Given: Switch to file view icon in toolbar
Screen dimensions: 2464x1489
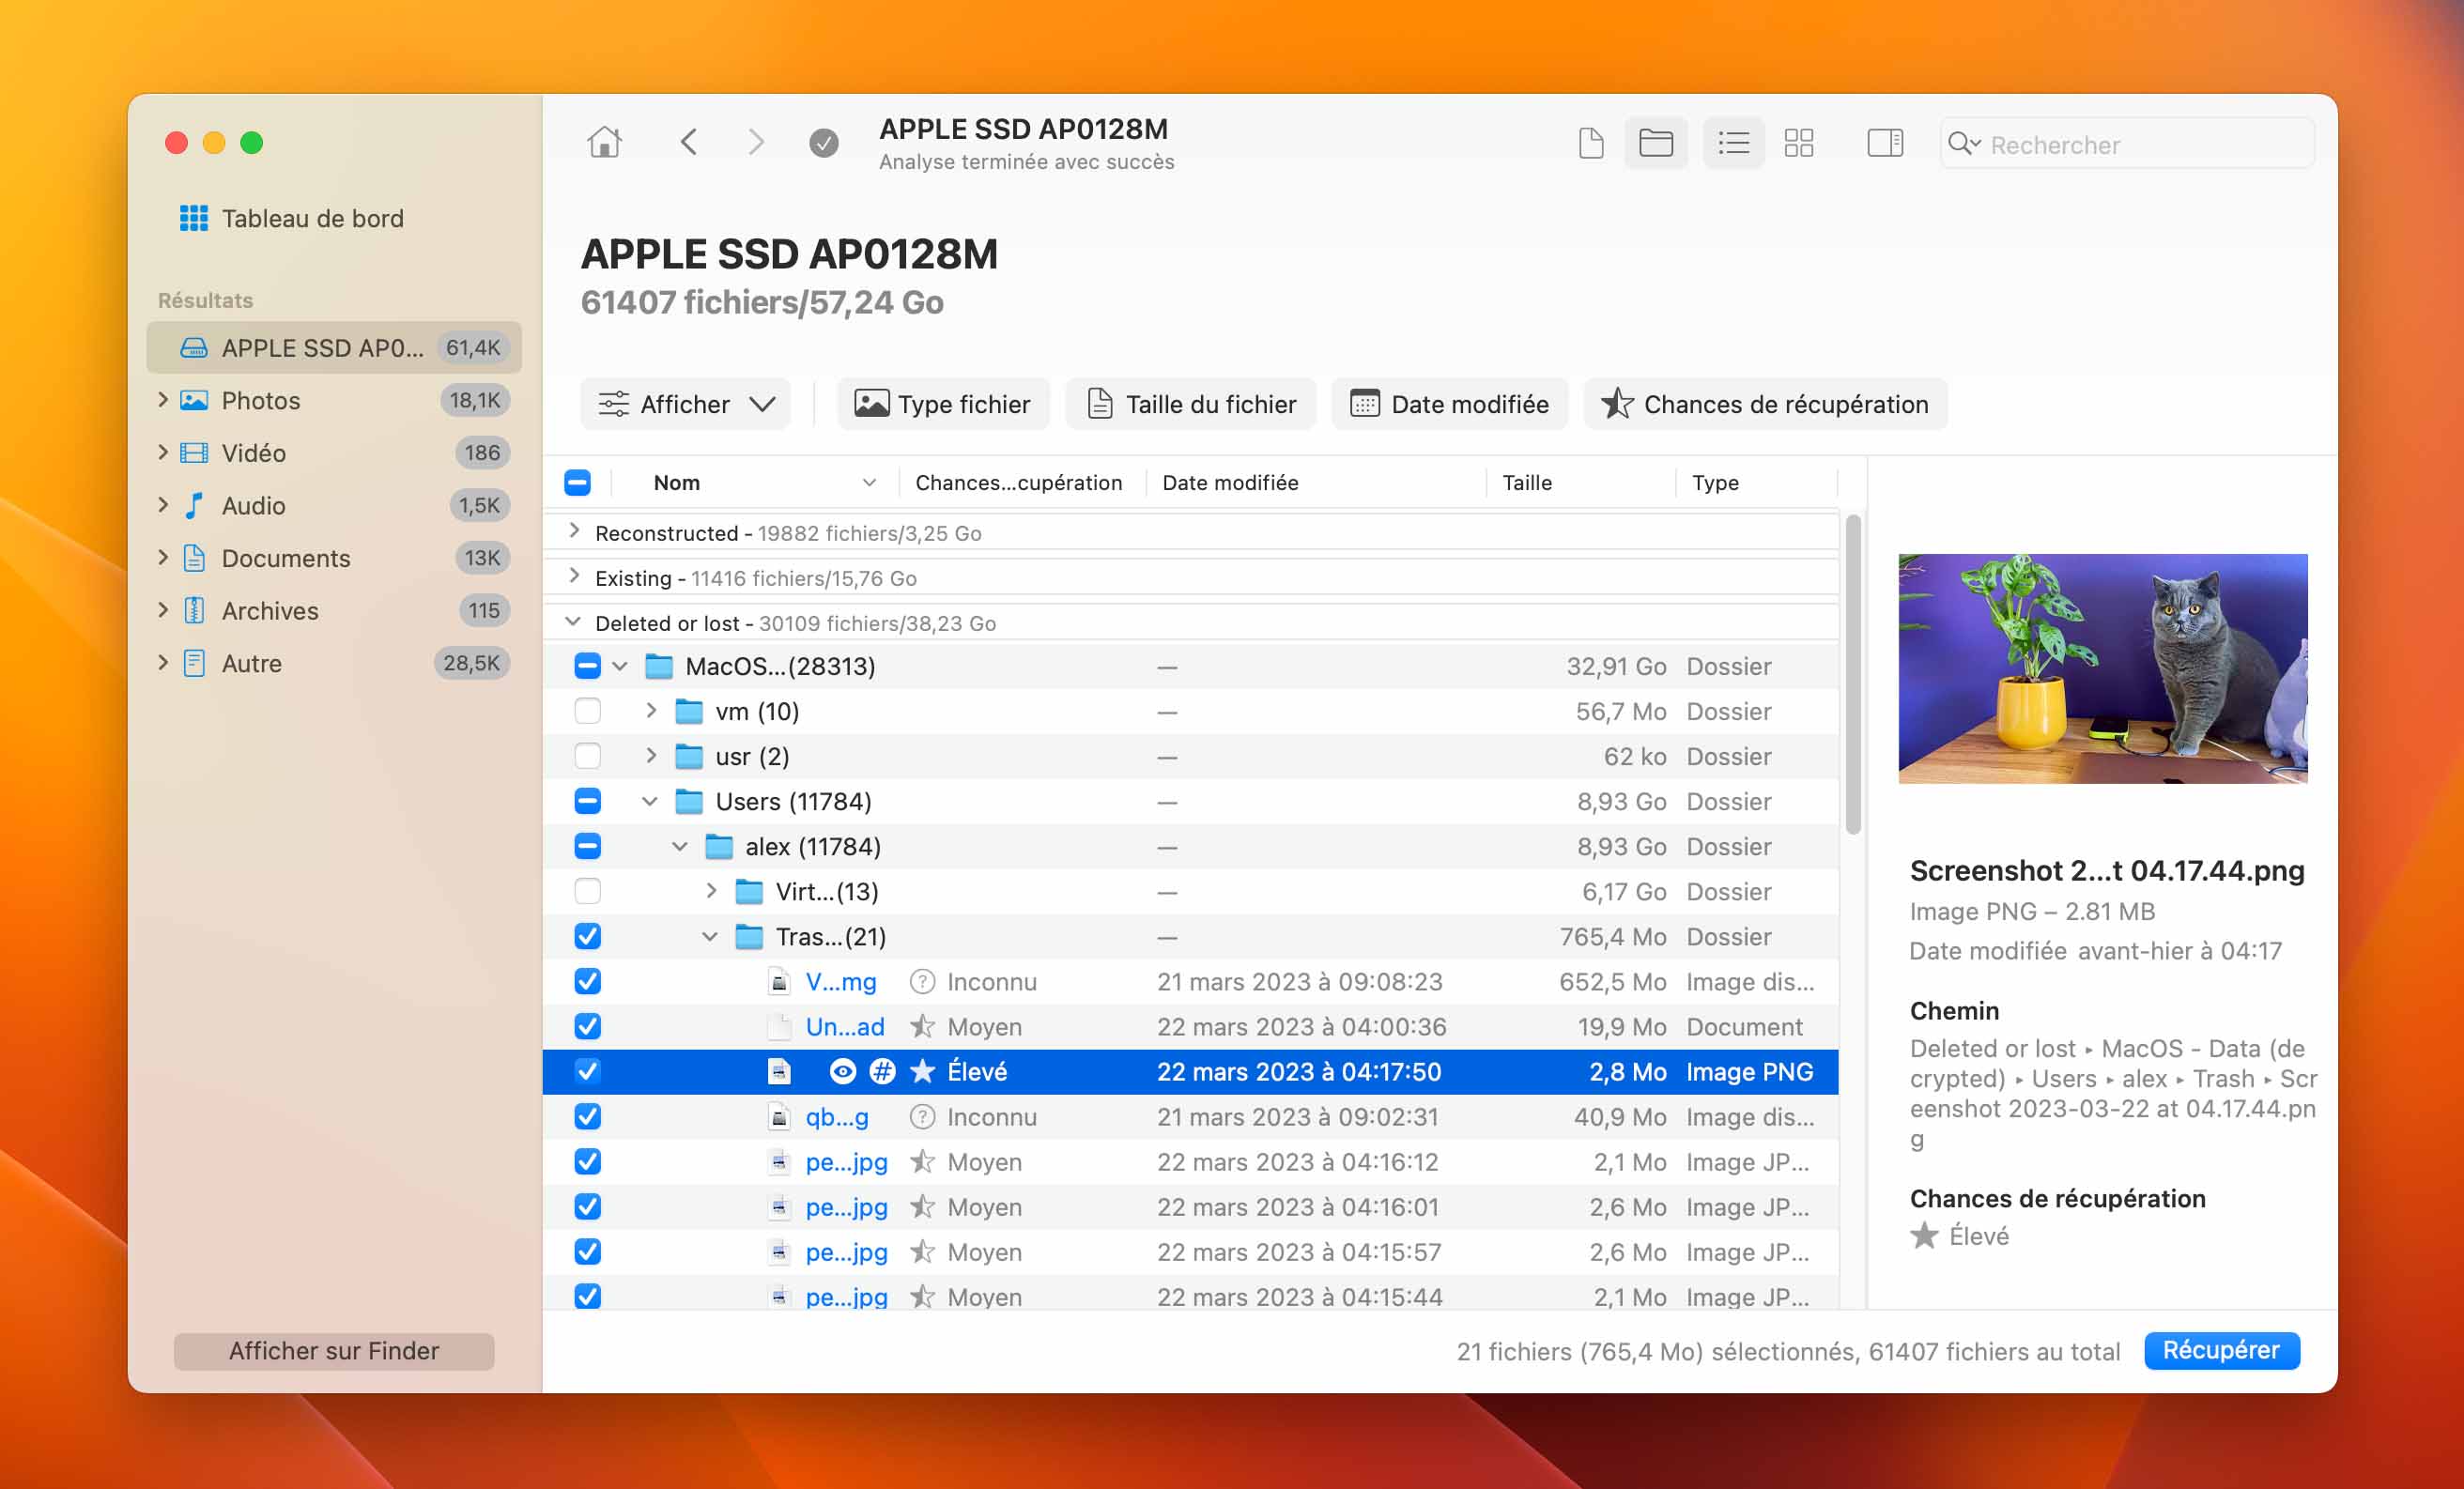Looking at the screenshot, I should (x=1591, y=143).
